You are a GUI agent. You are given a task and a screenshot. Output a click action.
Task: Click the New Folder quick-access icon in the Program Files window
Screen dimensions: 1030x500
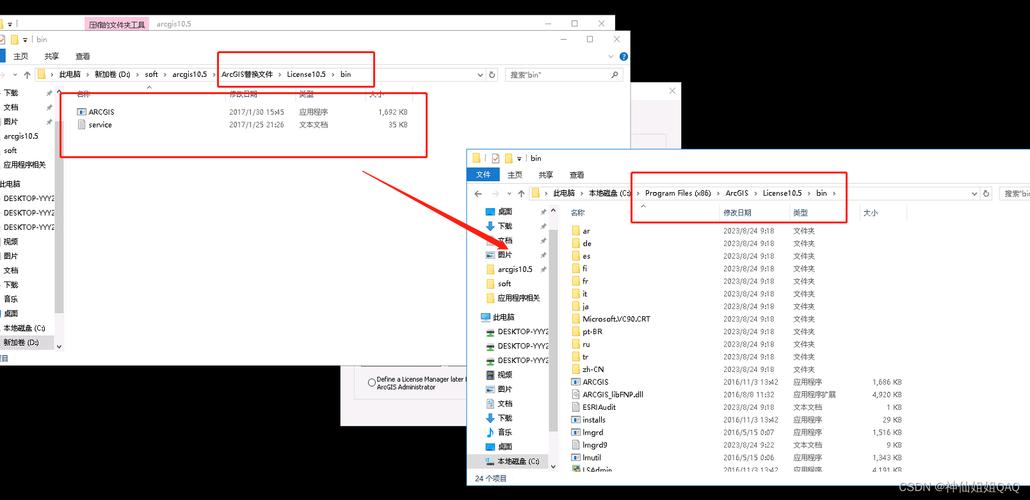pos(508,158)
